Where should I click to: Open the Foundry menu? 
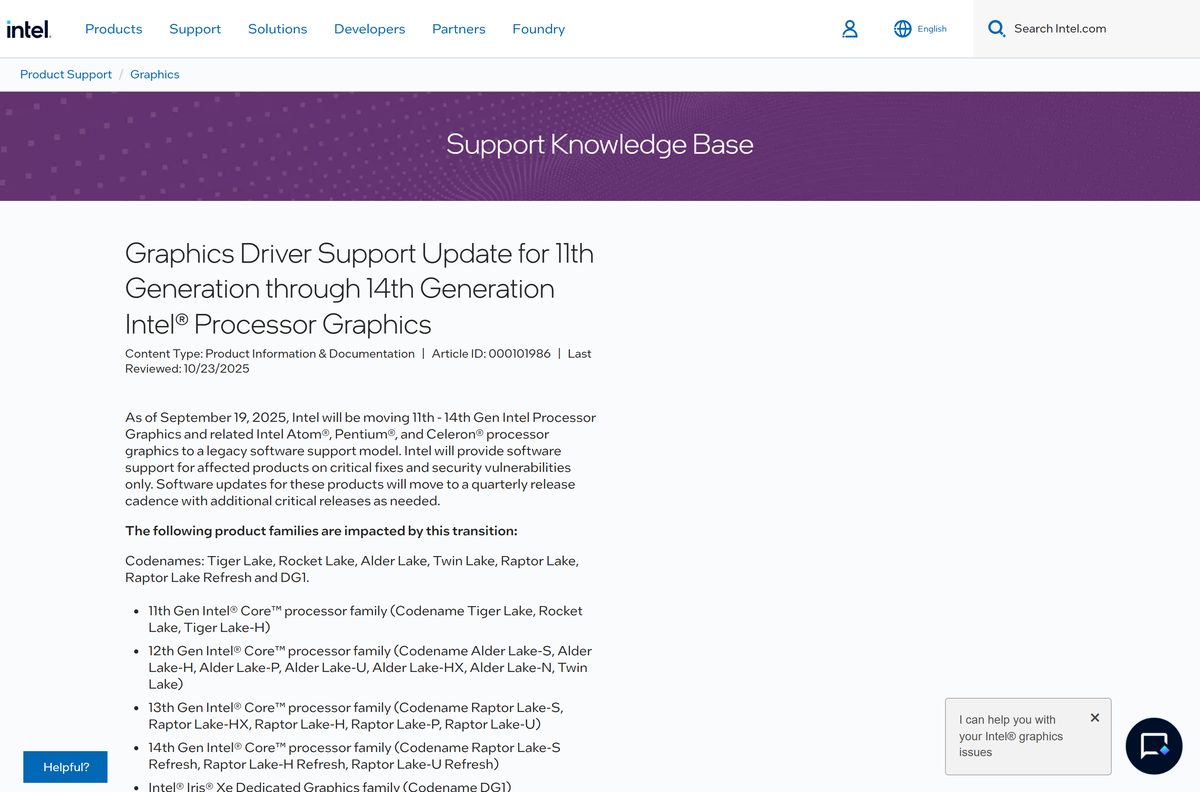coord(539,29)
